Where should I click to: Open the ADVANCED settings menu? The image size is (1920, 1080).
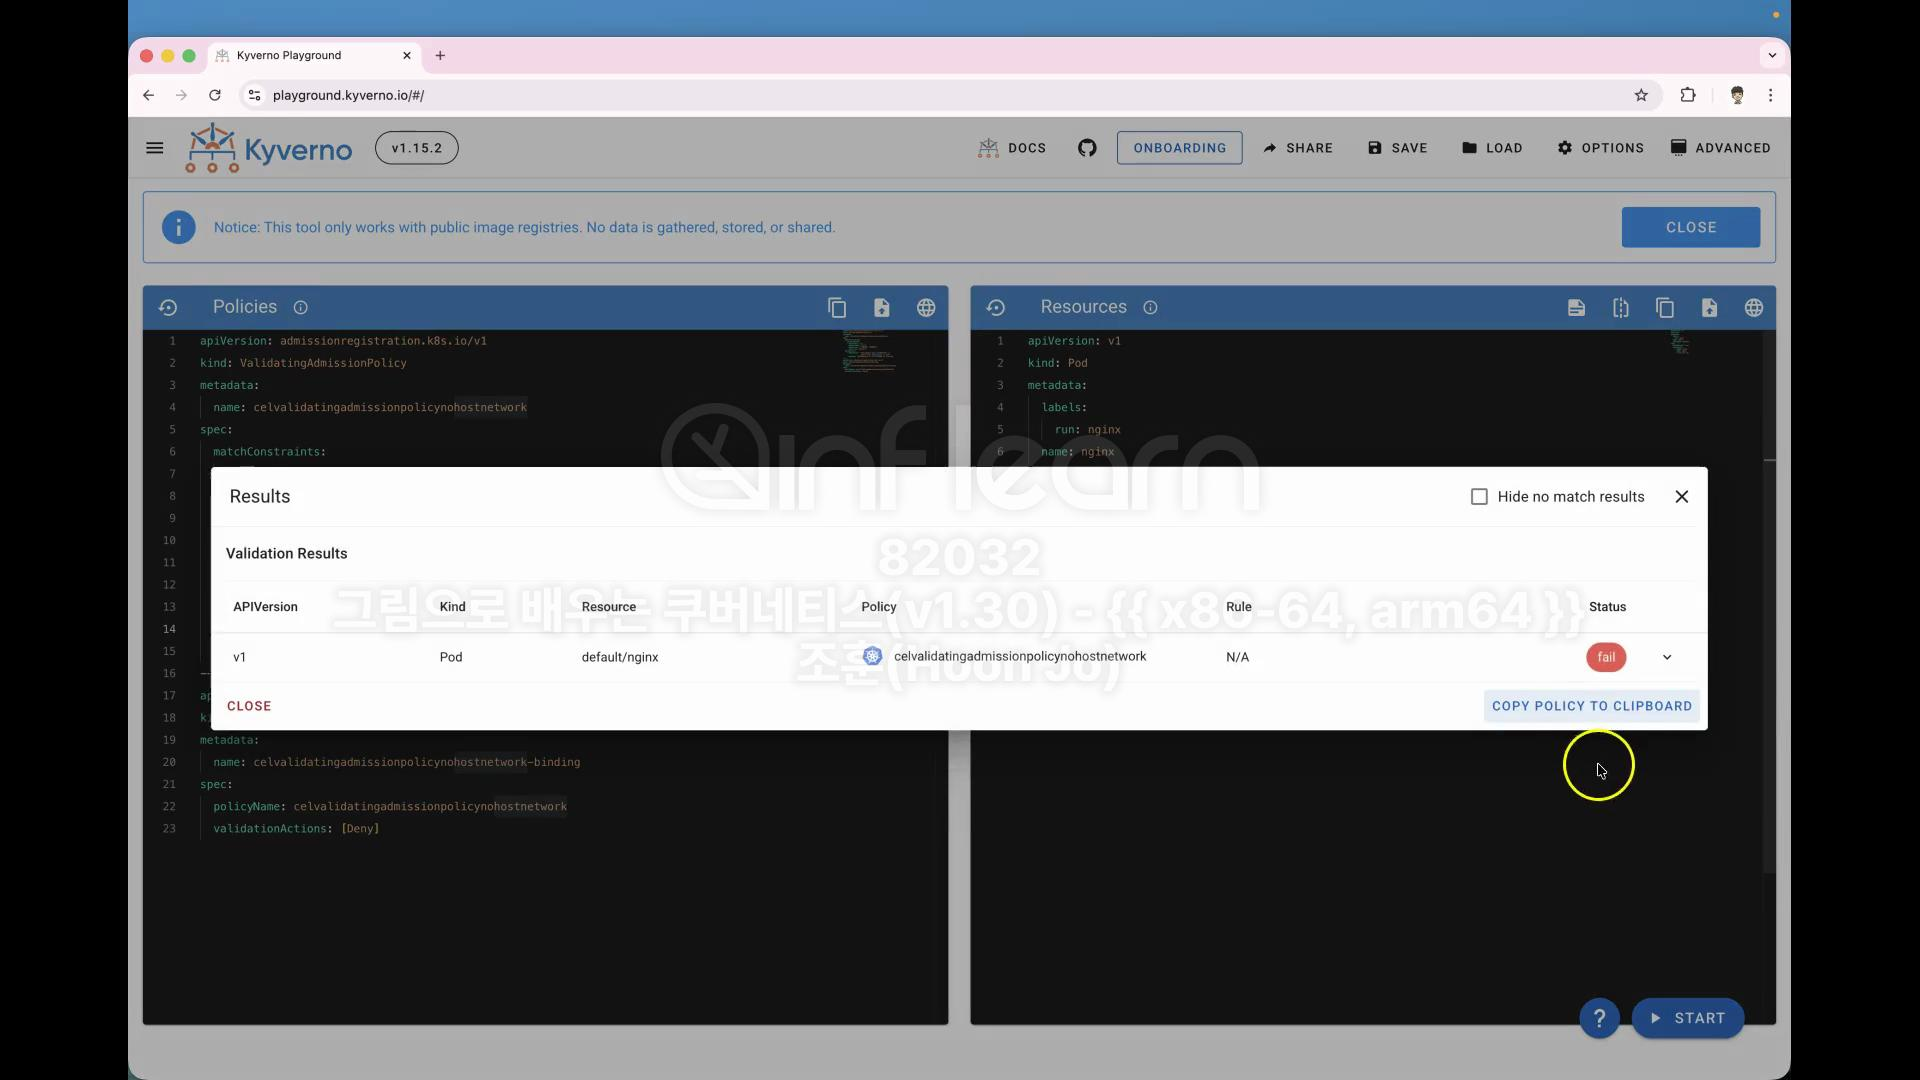tap(1720, 148)
